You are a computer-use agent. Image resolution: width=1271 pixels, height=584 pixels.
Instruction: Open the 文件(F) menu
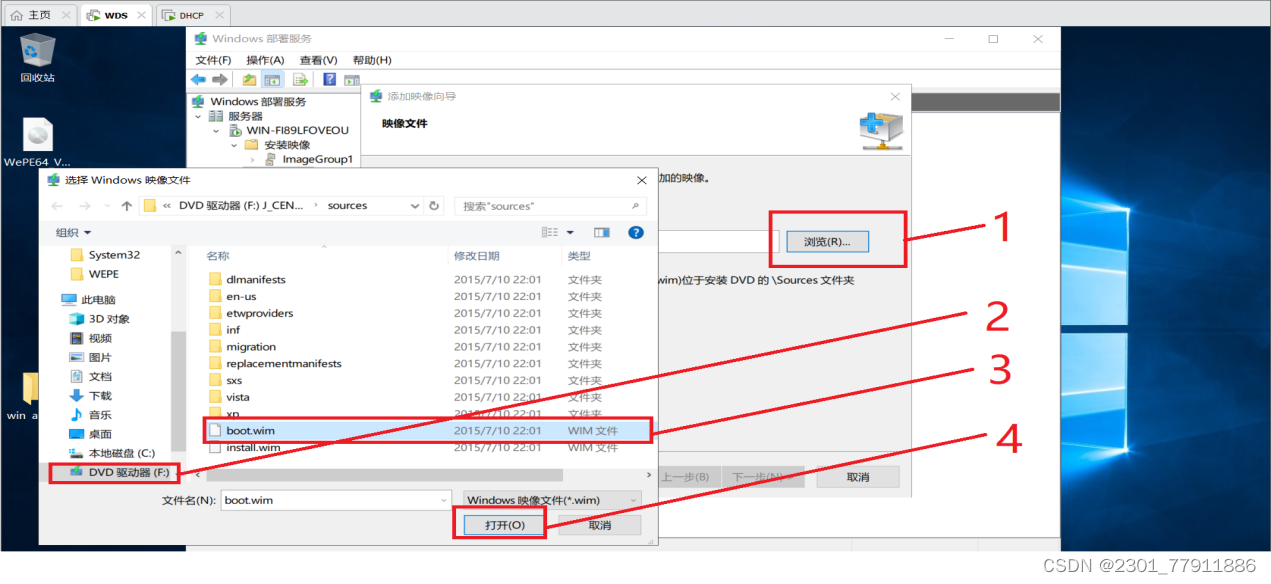213,60
